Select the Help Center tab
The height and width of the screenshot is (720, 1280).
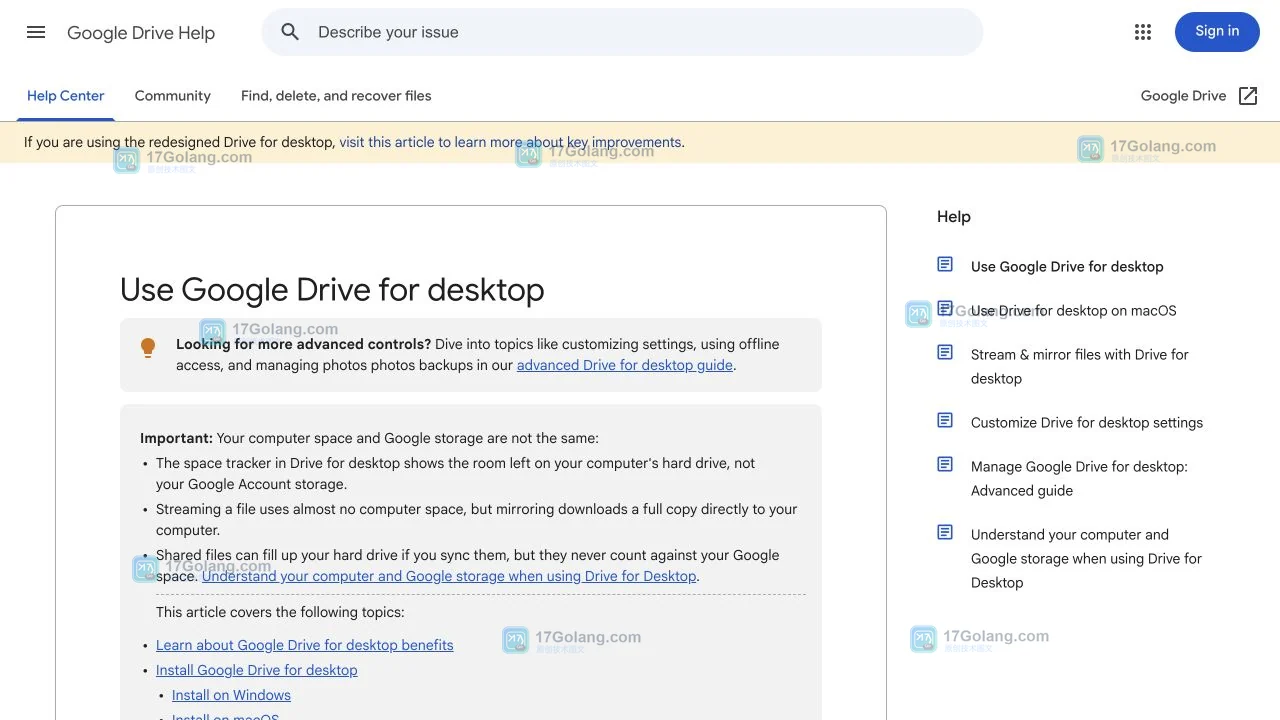click(x=65, y=96)
